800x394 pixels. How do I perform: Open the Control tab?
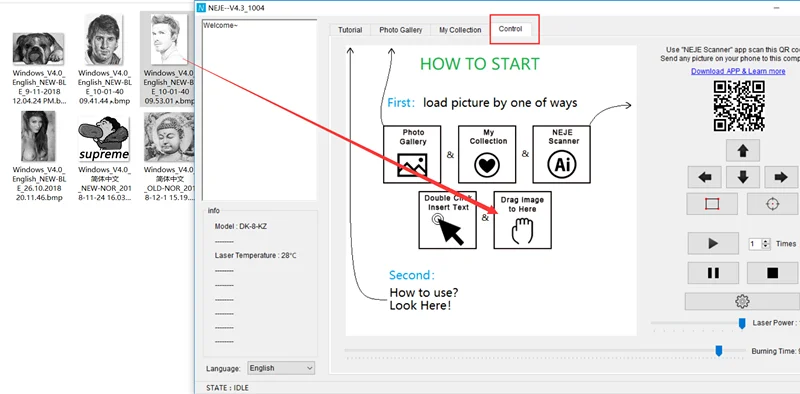tap(511, 29)
